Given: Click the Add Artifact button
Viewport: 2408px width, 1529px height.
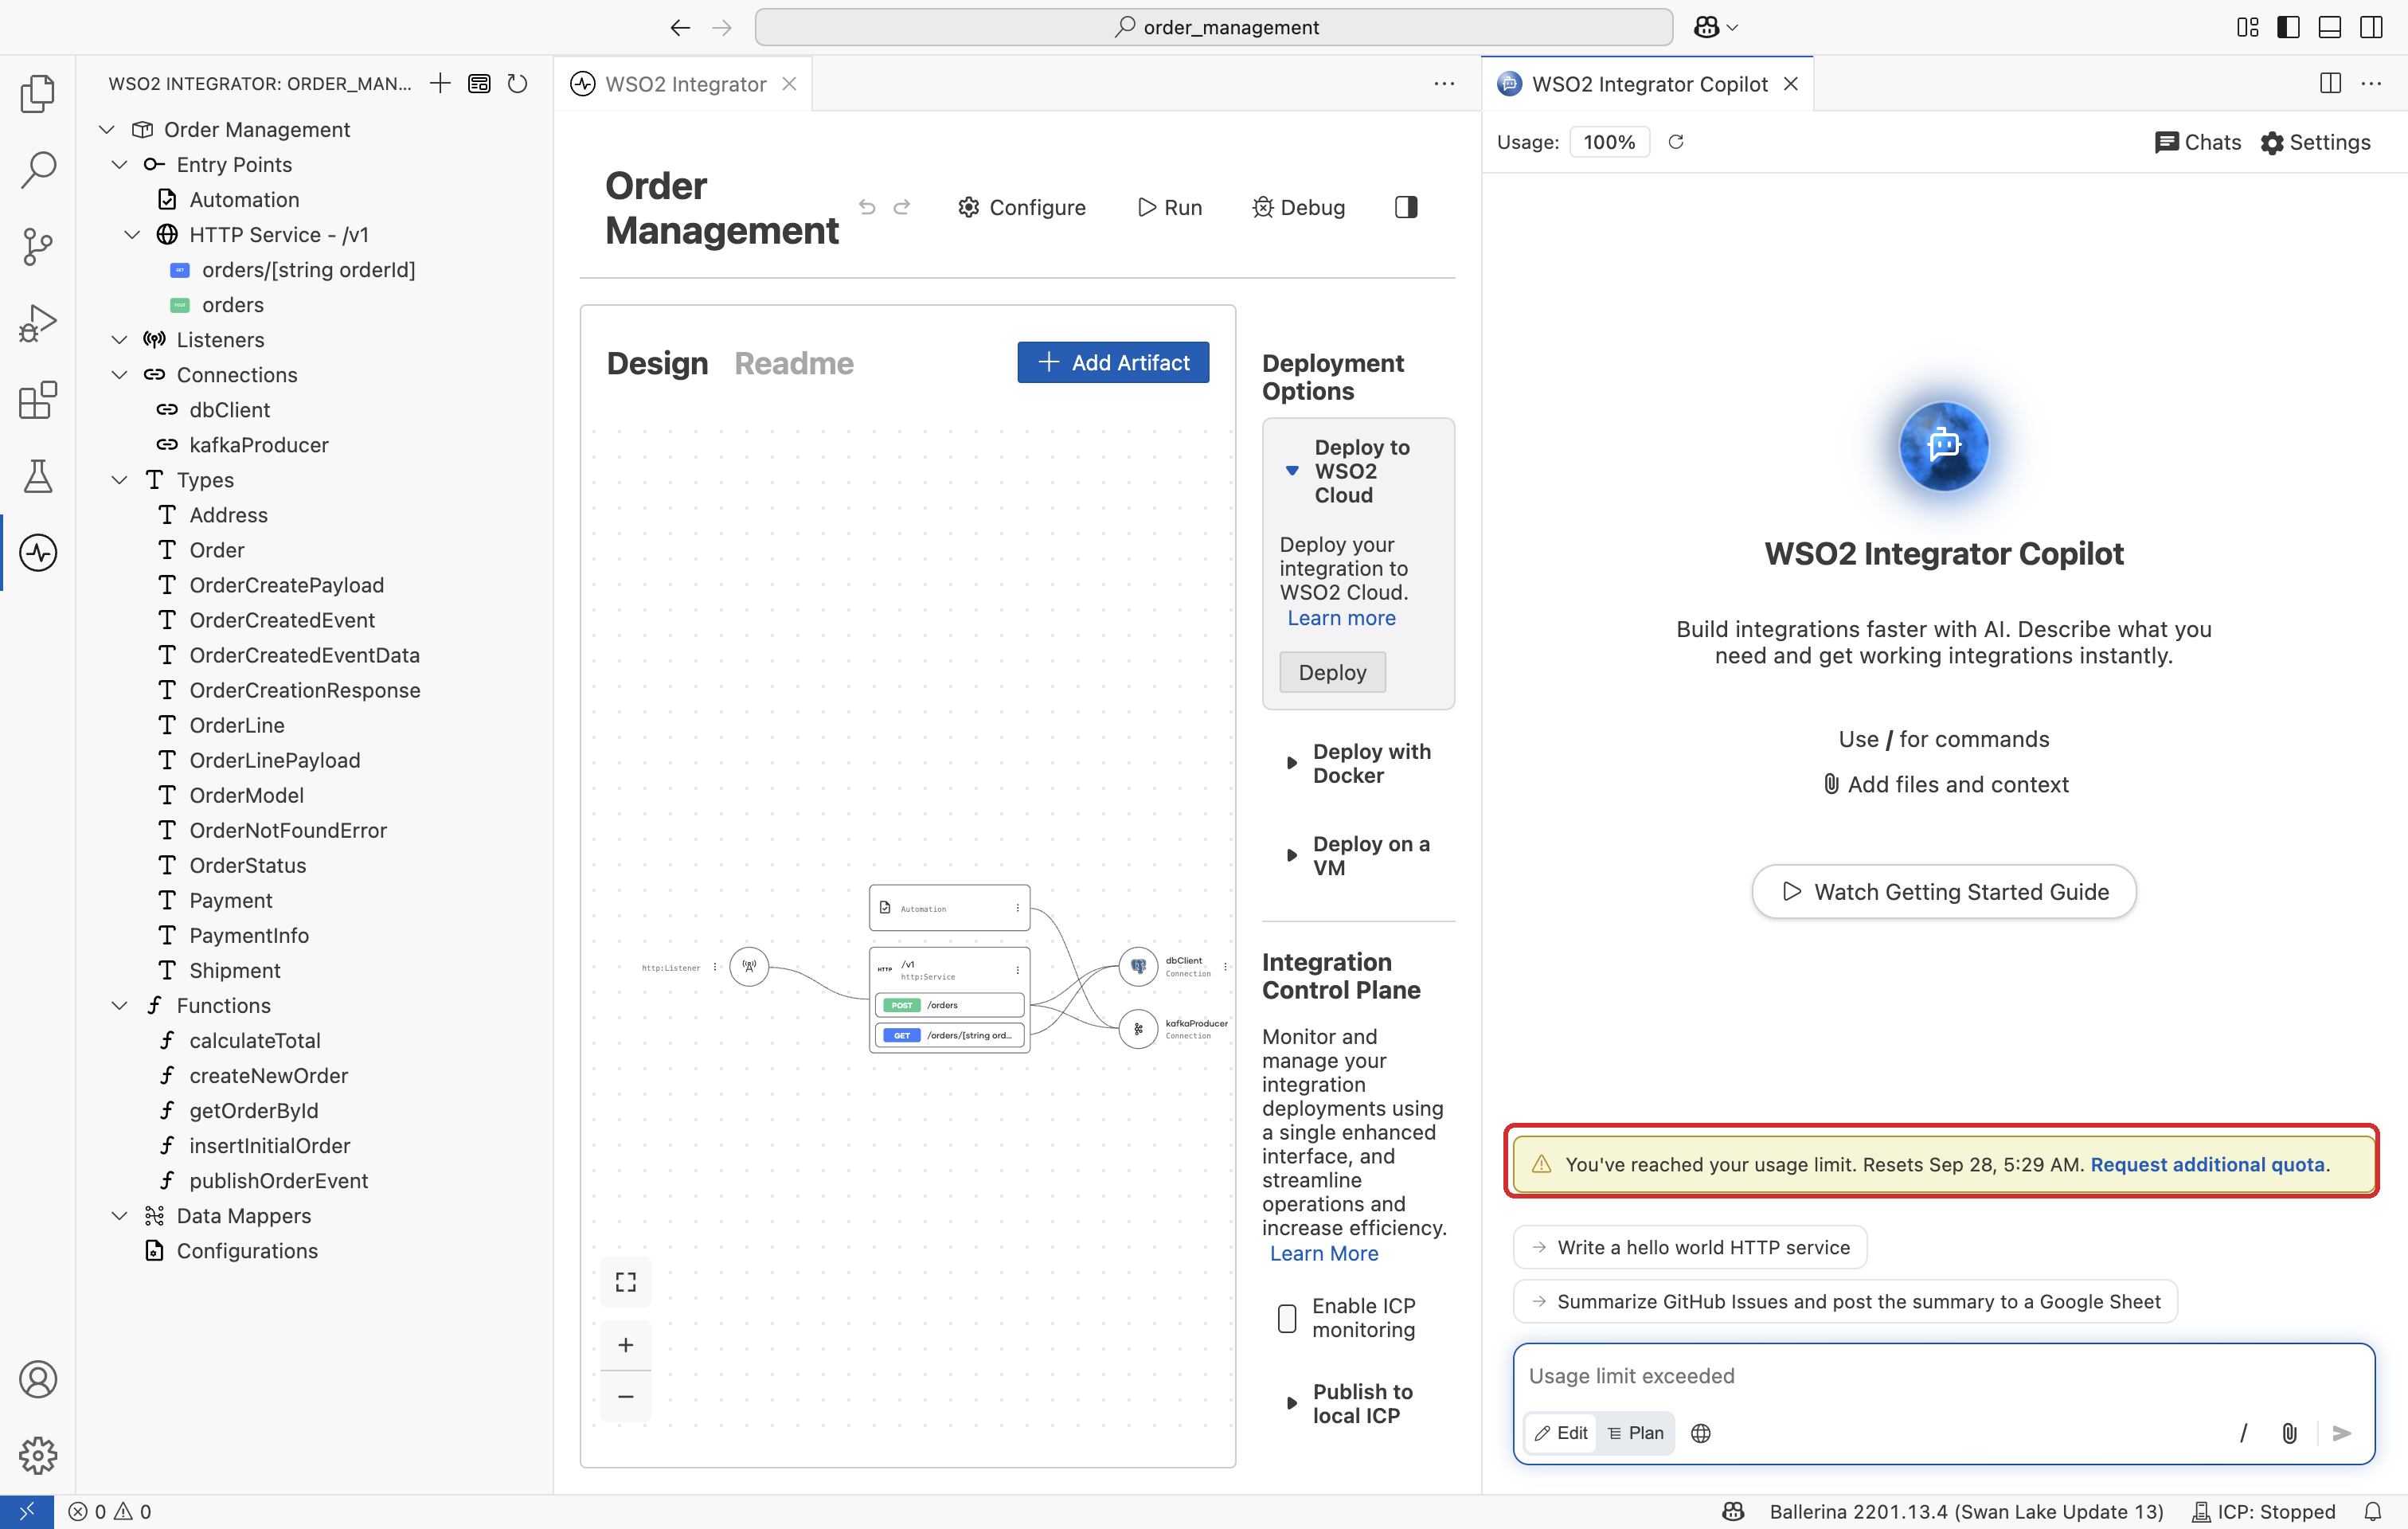Looking at the screenshot, I should coord(1113,362).
